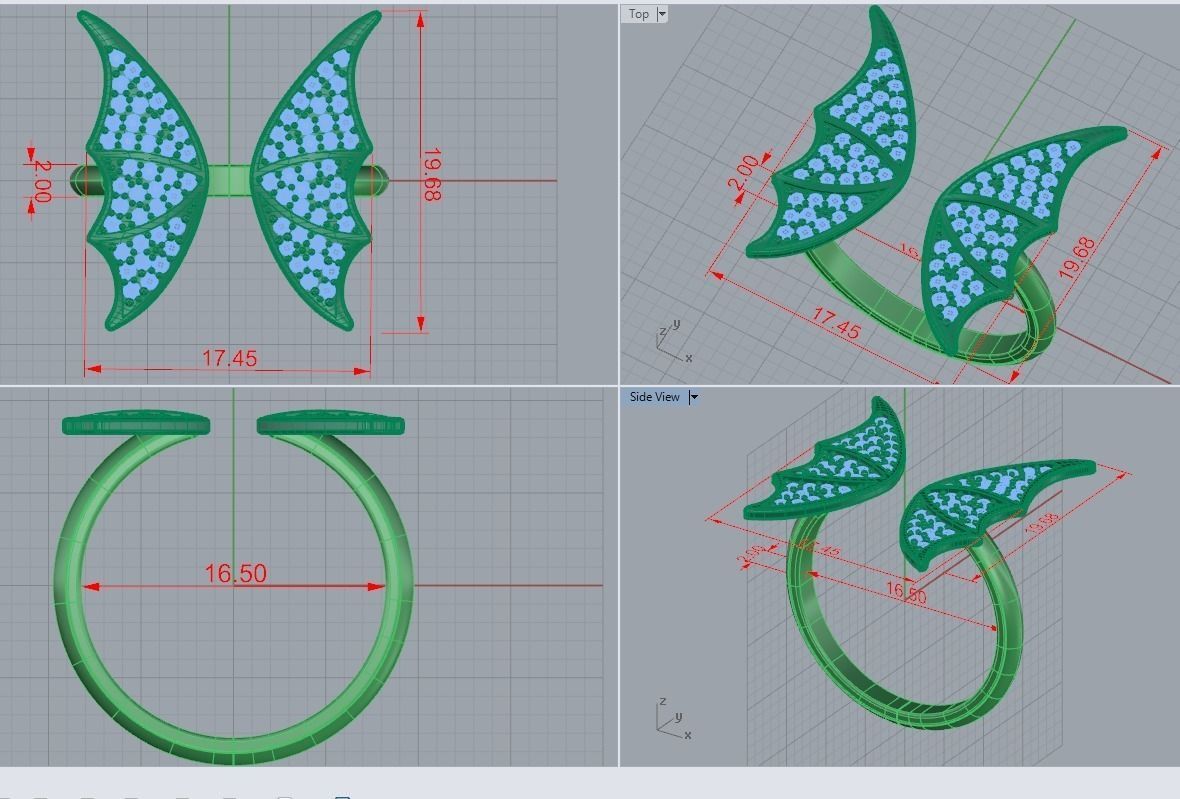This screenshot has width=1180, height=799.
Task: Select the 2.00 dimension in Top-labeled viewport
Action: (x=744, y=173)
